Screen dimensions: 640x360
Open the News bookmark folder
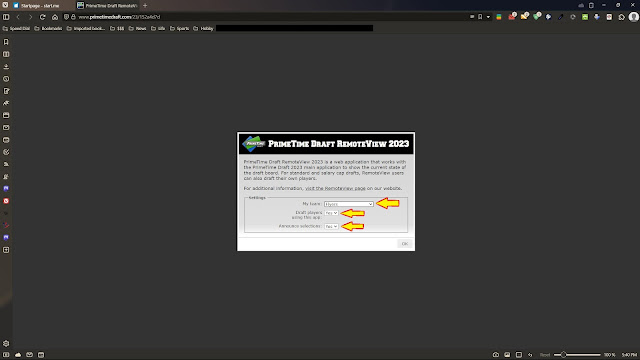pos(137,29)
